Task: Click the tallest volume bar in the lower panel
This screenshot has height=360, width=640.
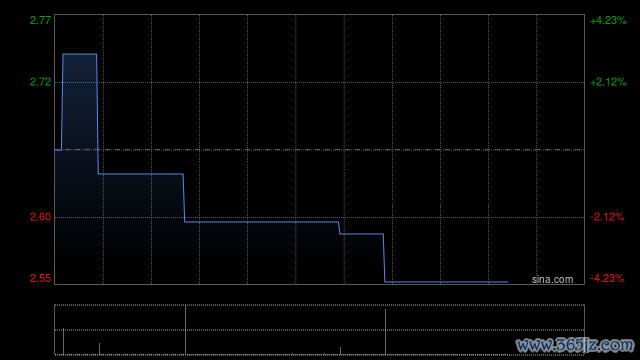Action: click(x=185, y=330)
